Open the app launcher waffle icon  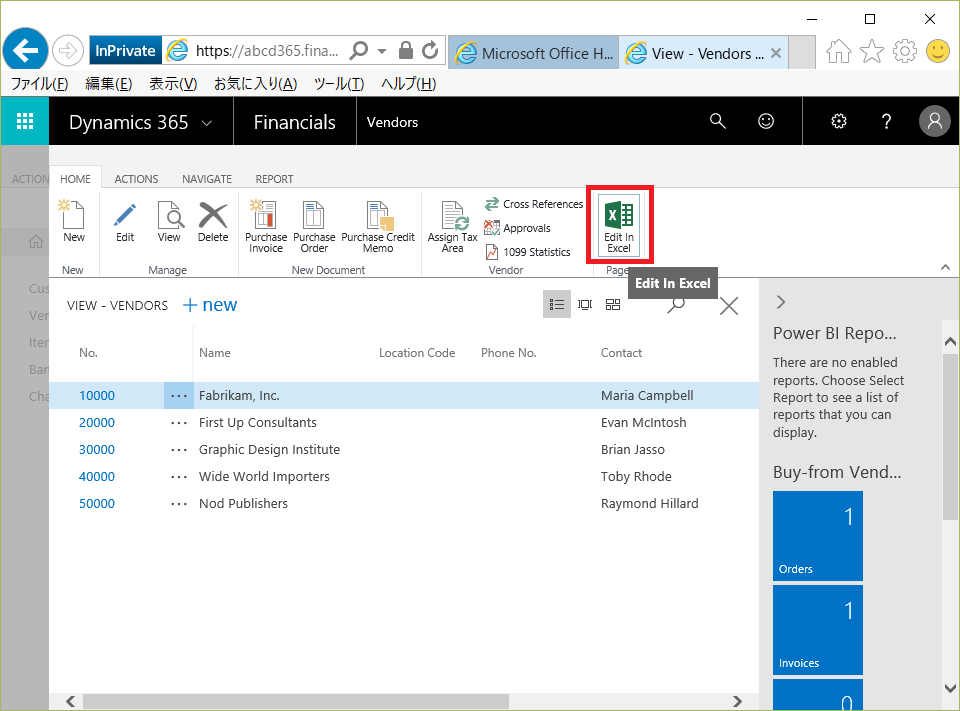(24, 121)
